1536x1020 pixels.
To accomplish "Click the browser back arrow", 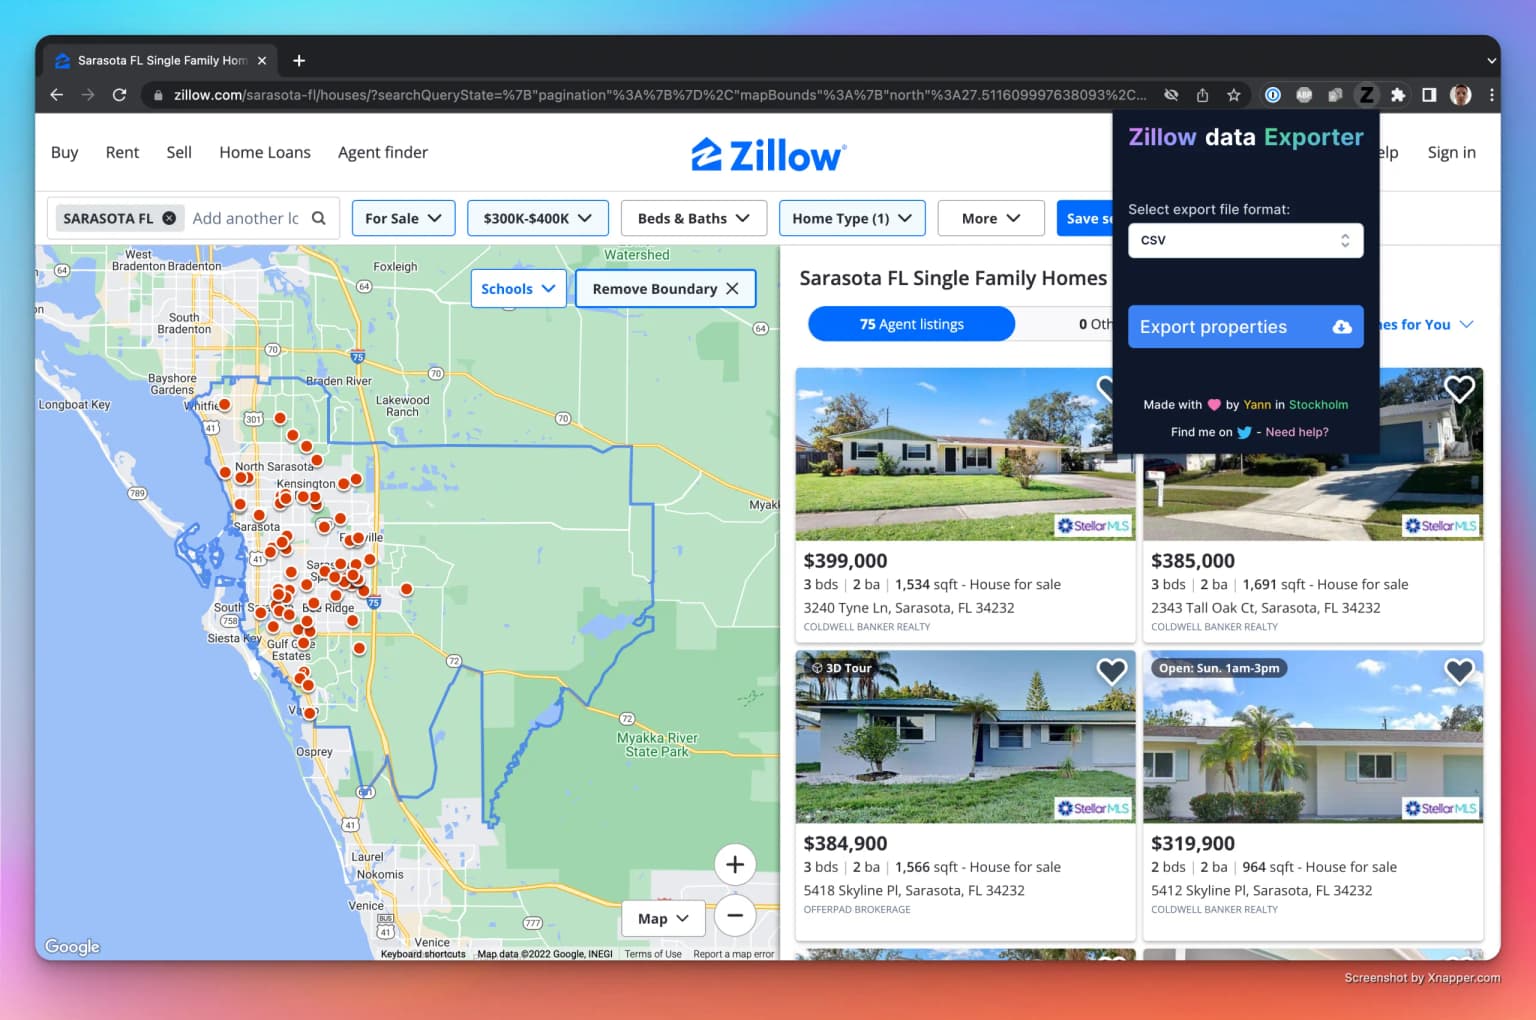I will click(56, 95).
